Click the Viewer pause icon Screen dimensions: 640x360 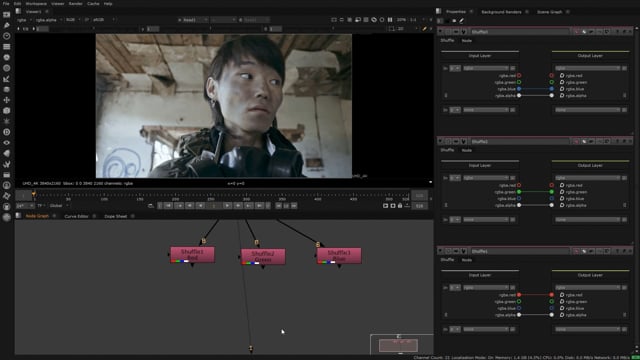pos(390,20)
